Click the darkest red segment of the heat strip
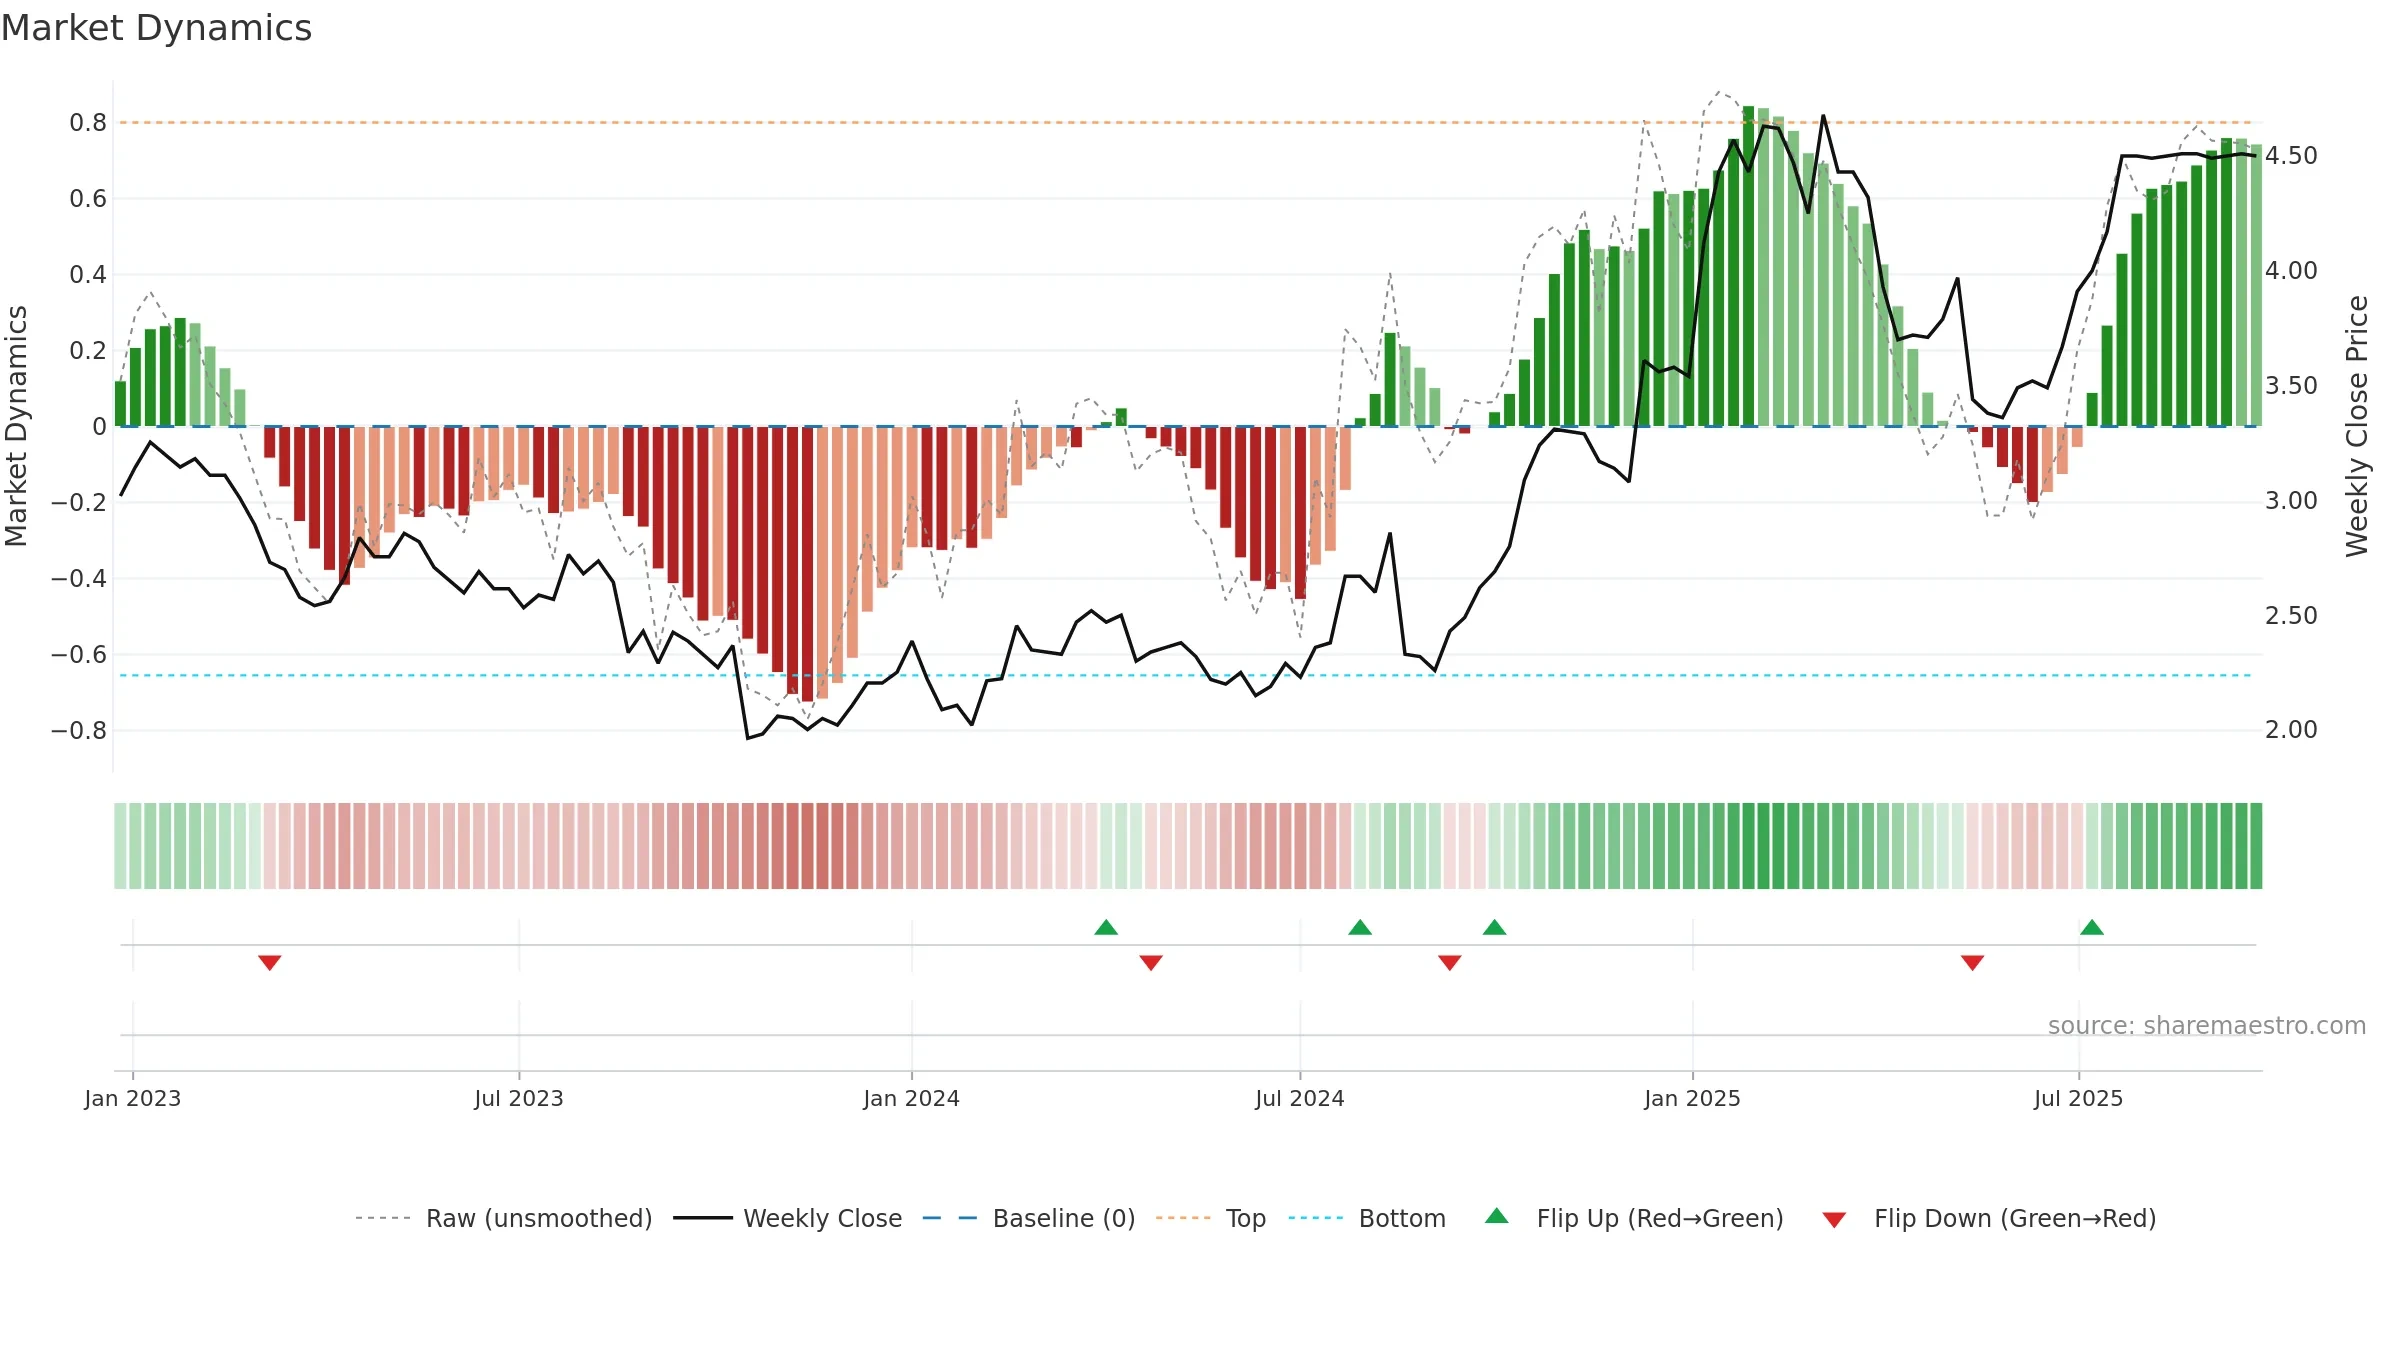The width and height of the screenshot is (2400, 1350). (808, 846)
